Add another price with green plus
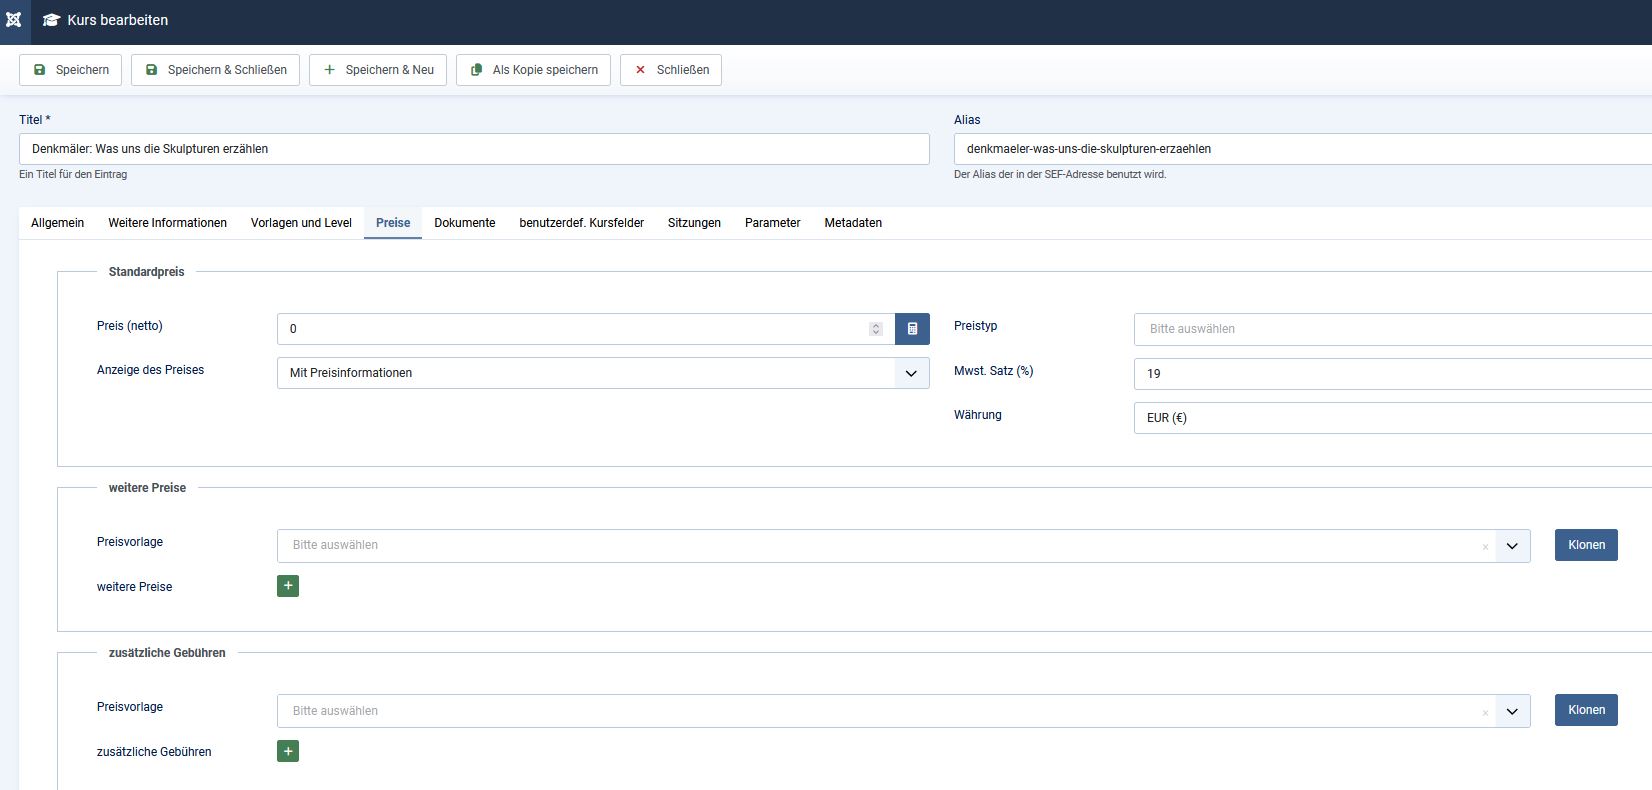The height and width of the screenshot is (790, 1652). click(x=288, y=586)
